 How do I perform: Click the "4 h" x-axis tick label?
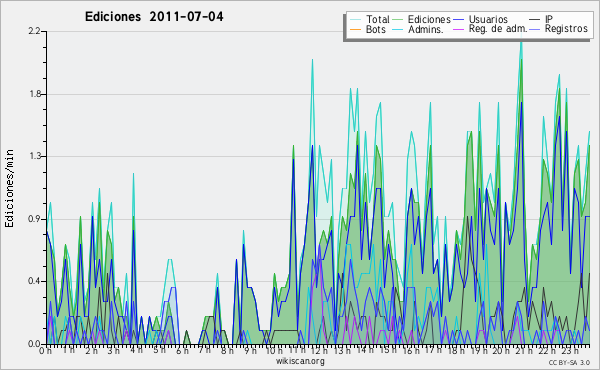136,351
